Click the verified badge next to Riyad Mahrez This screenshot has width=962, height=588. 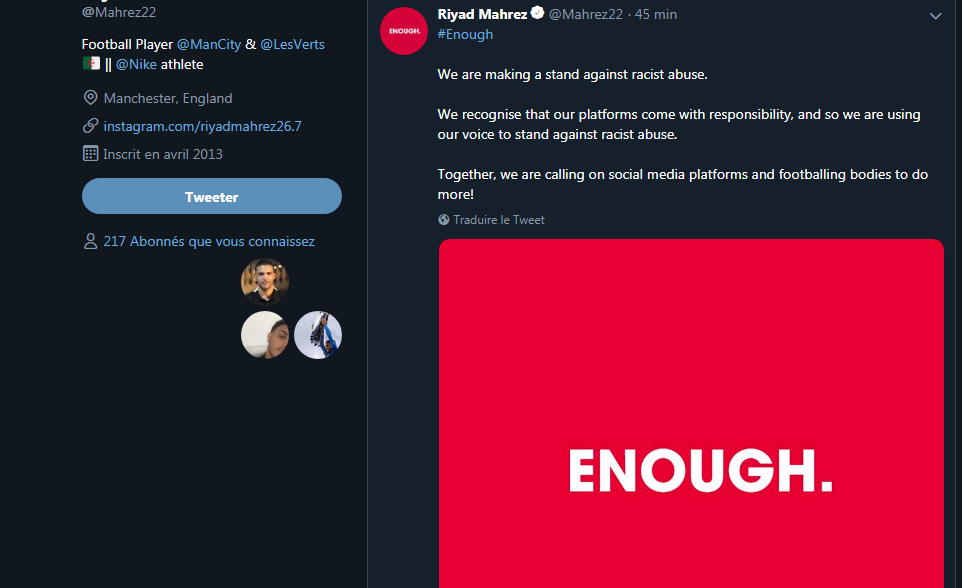click(x=537, y=14)
